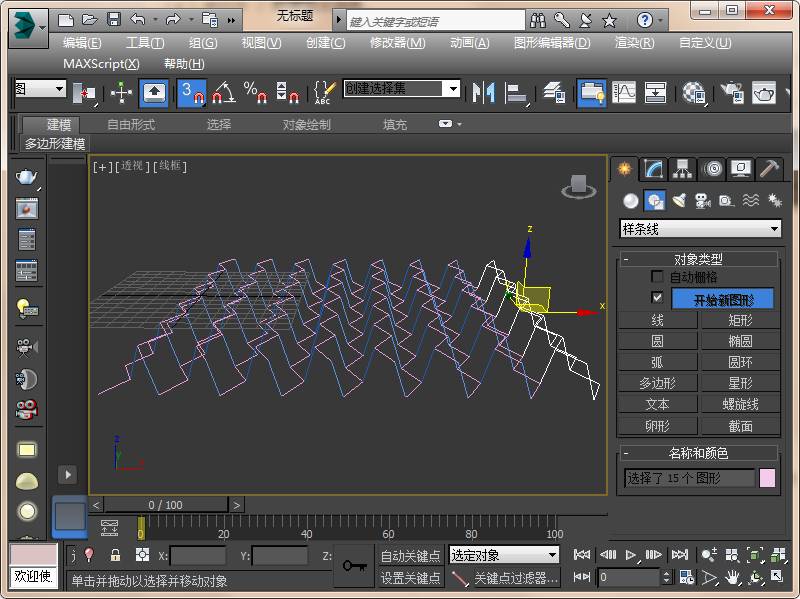Open the Curve Editor from the toolbar
800x599 pixels.
[x=624, y=93]
